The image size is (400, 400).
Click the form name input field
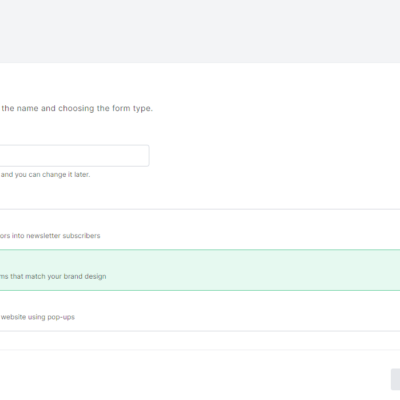[74, 156]
